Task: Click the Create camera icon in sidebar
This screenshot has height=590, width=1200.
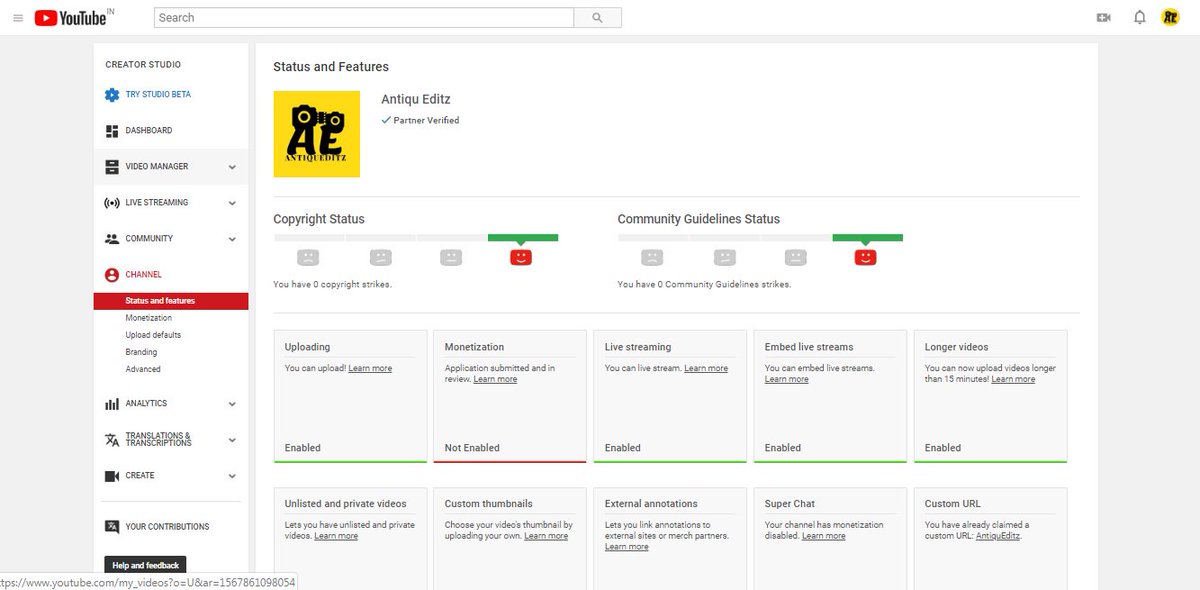Action: (112, 476)
